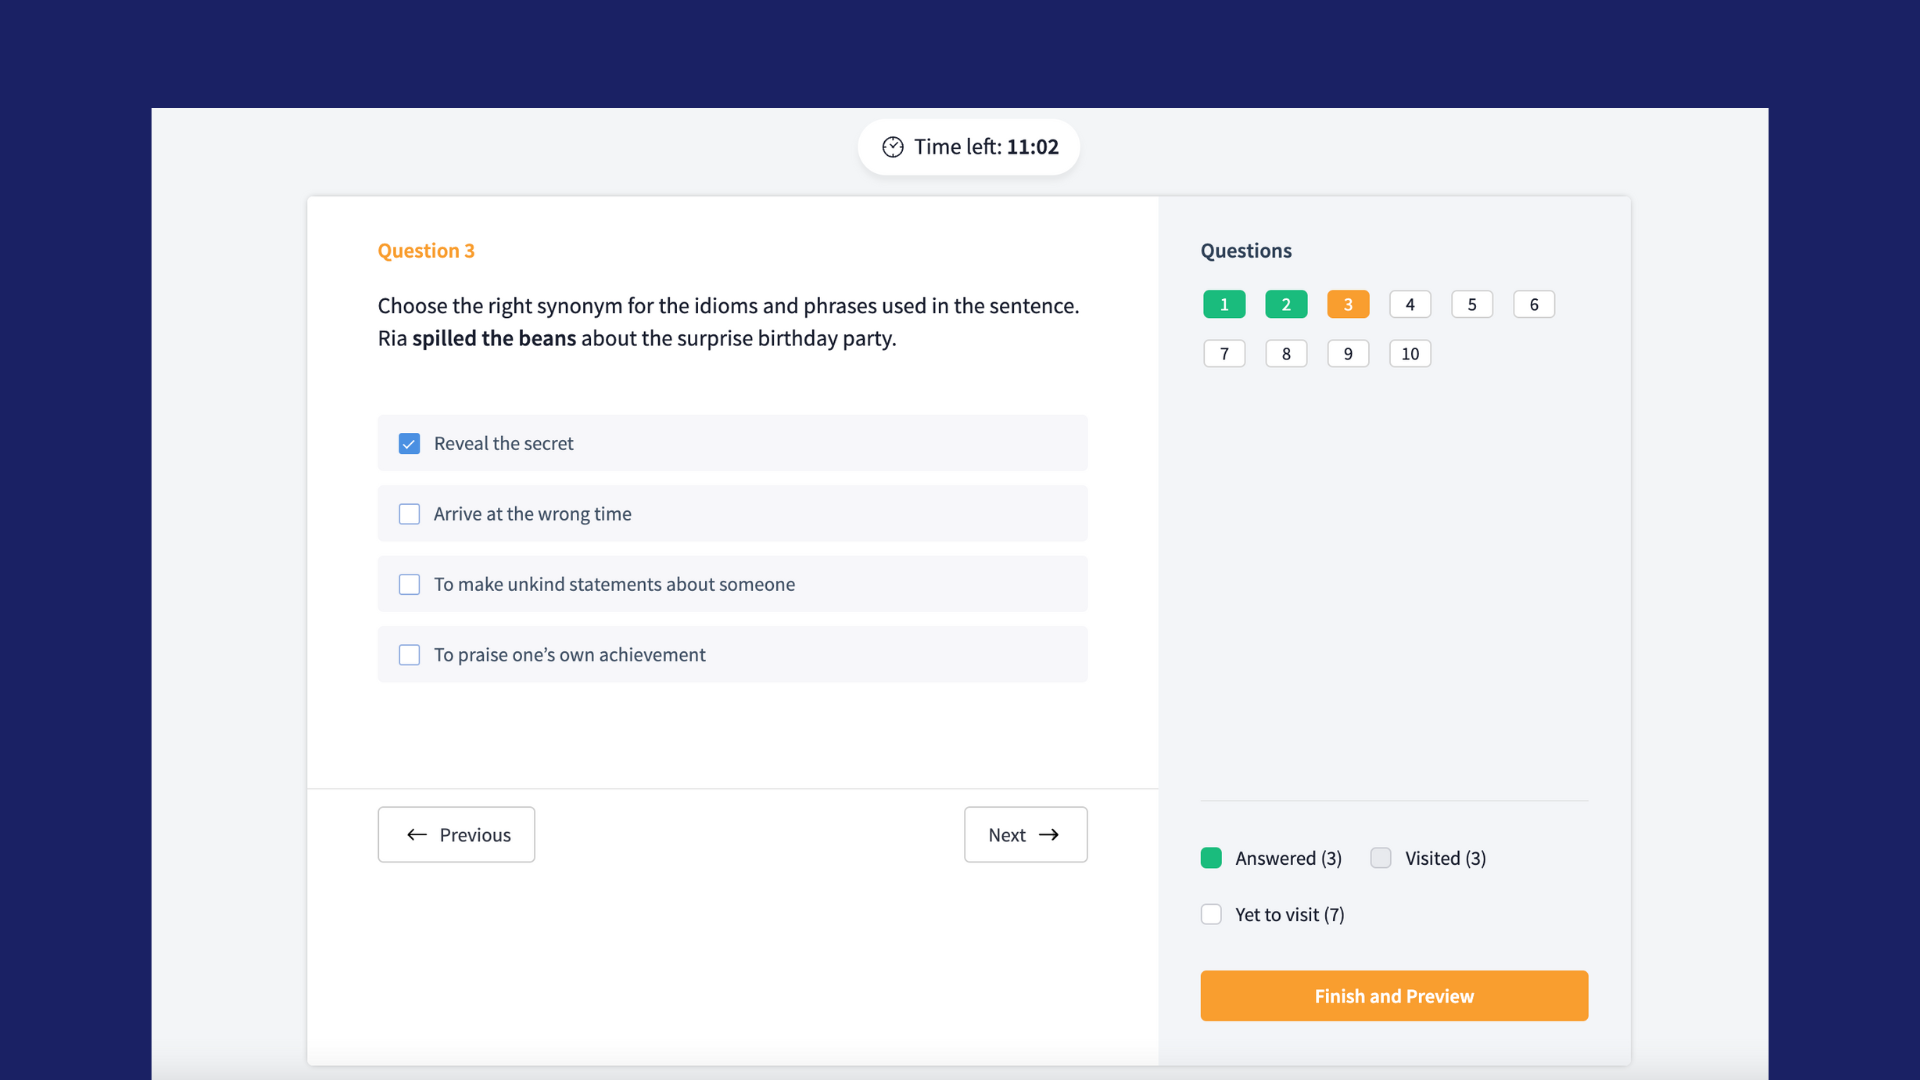This screenshot has height=1080, width=1920.
Task: Click the timer/clock icon
Action: click(893, 146)
